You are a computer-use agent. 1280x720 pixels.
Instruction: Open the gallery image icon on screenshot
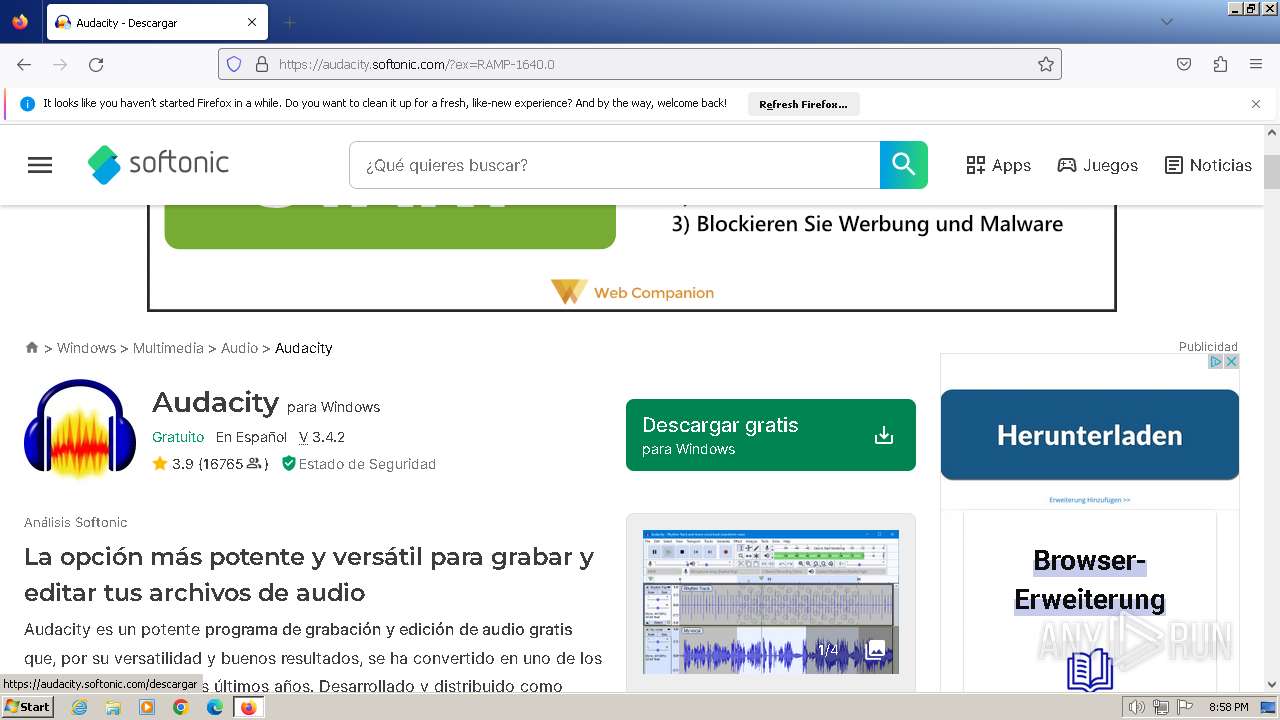tap(876, 650)
